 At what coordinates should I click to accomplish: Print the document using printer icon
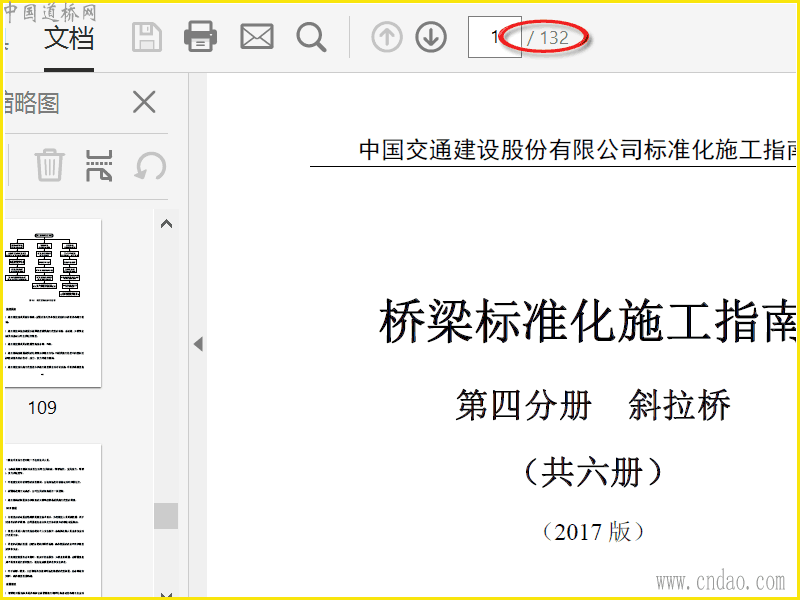[x=201, y=37]
